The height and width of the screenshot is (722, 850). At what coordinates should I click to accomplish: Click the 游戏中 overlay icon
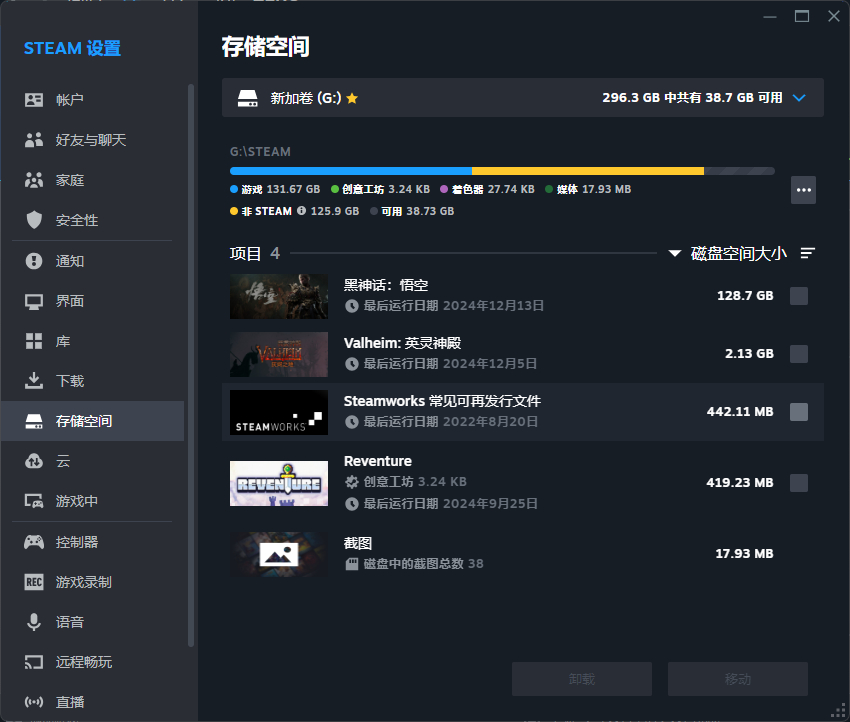pyautogui.click(x=34, y=501)
